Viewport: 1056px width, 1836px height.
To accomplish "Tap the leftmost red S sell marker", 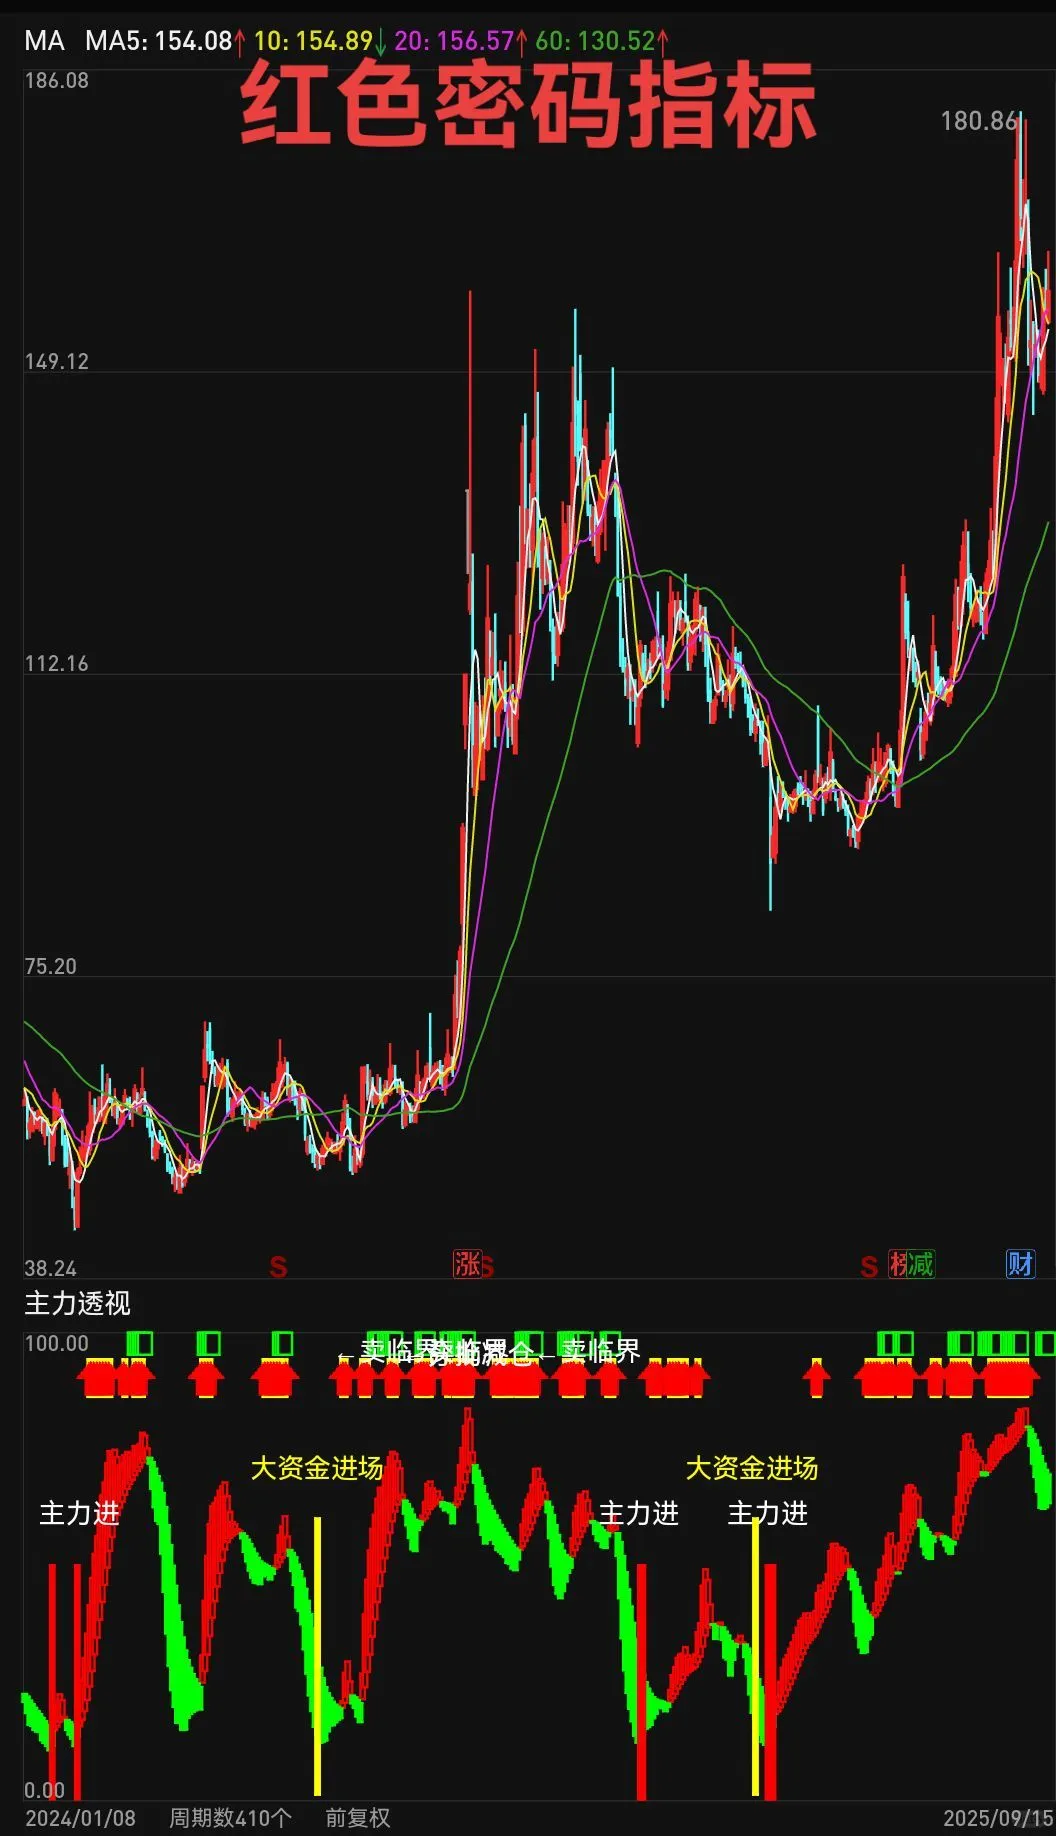I will [x=278, y=1267].
